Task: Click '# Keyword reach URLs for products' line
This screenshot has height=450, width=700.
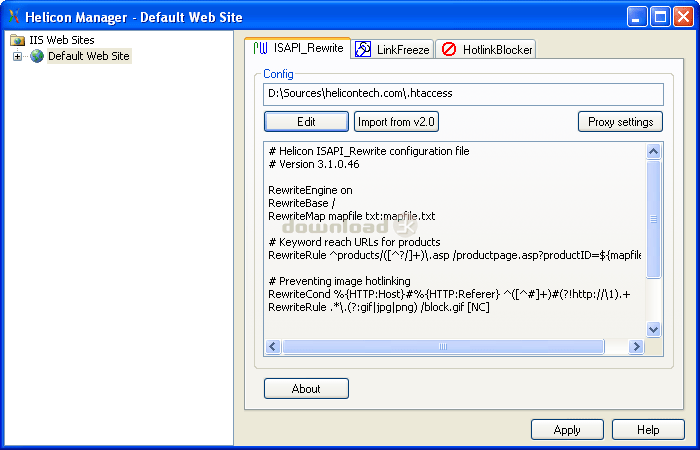Action: pyautogui.click(x=354, y=242)
